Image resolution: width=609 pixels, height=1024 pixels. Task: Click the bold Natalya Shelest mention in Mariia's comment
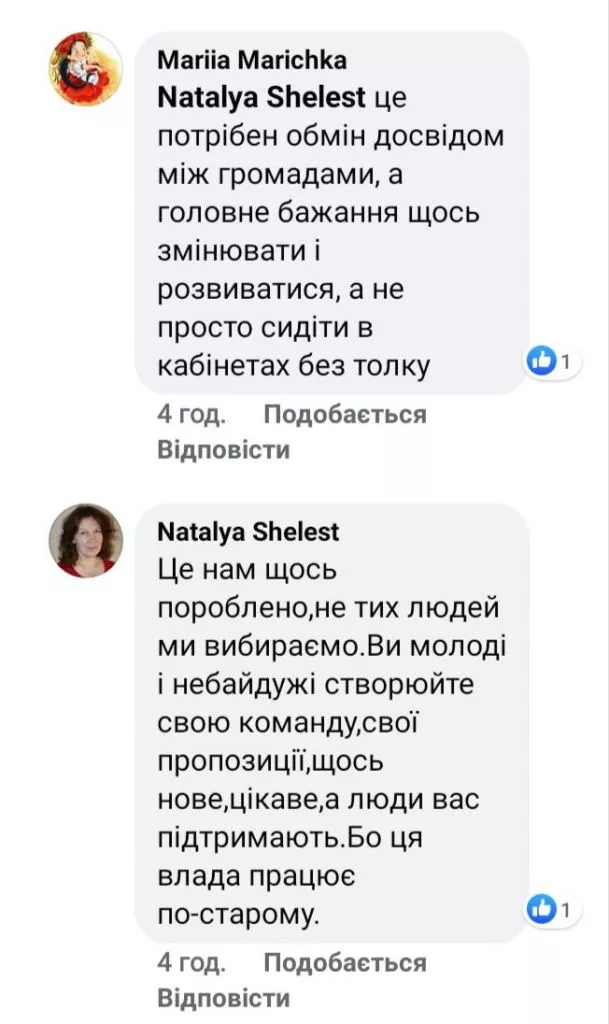pyautogui.click(x=262, y=98)
